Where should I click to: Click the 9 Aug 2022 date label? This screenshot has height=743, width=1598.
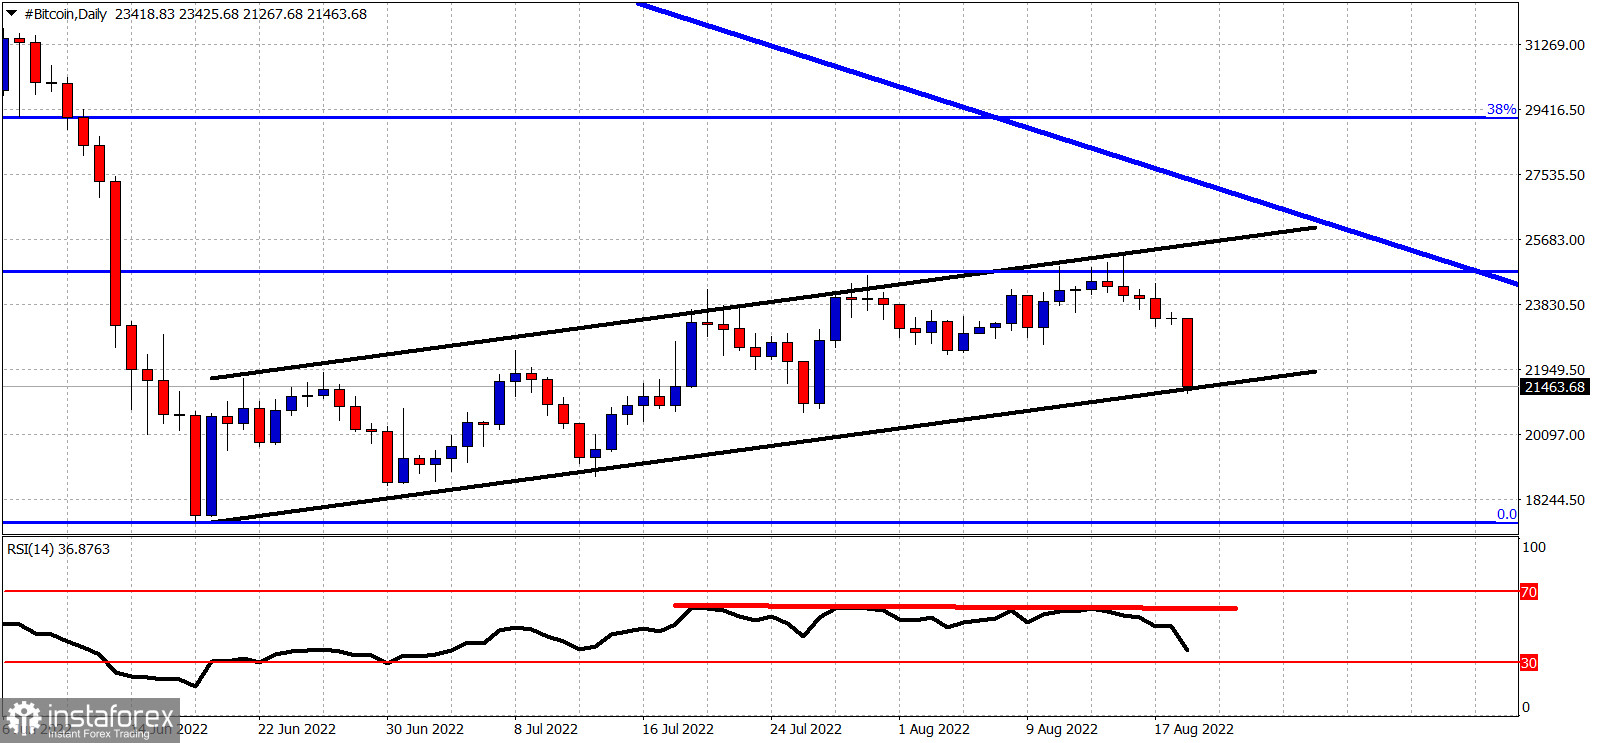[1062, 729]
